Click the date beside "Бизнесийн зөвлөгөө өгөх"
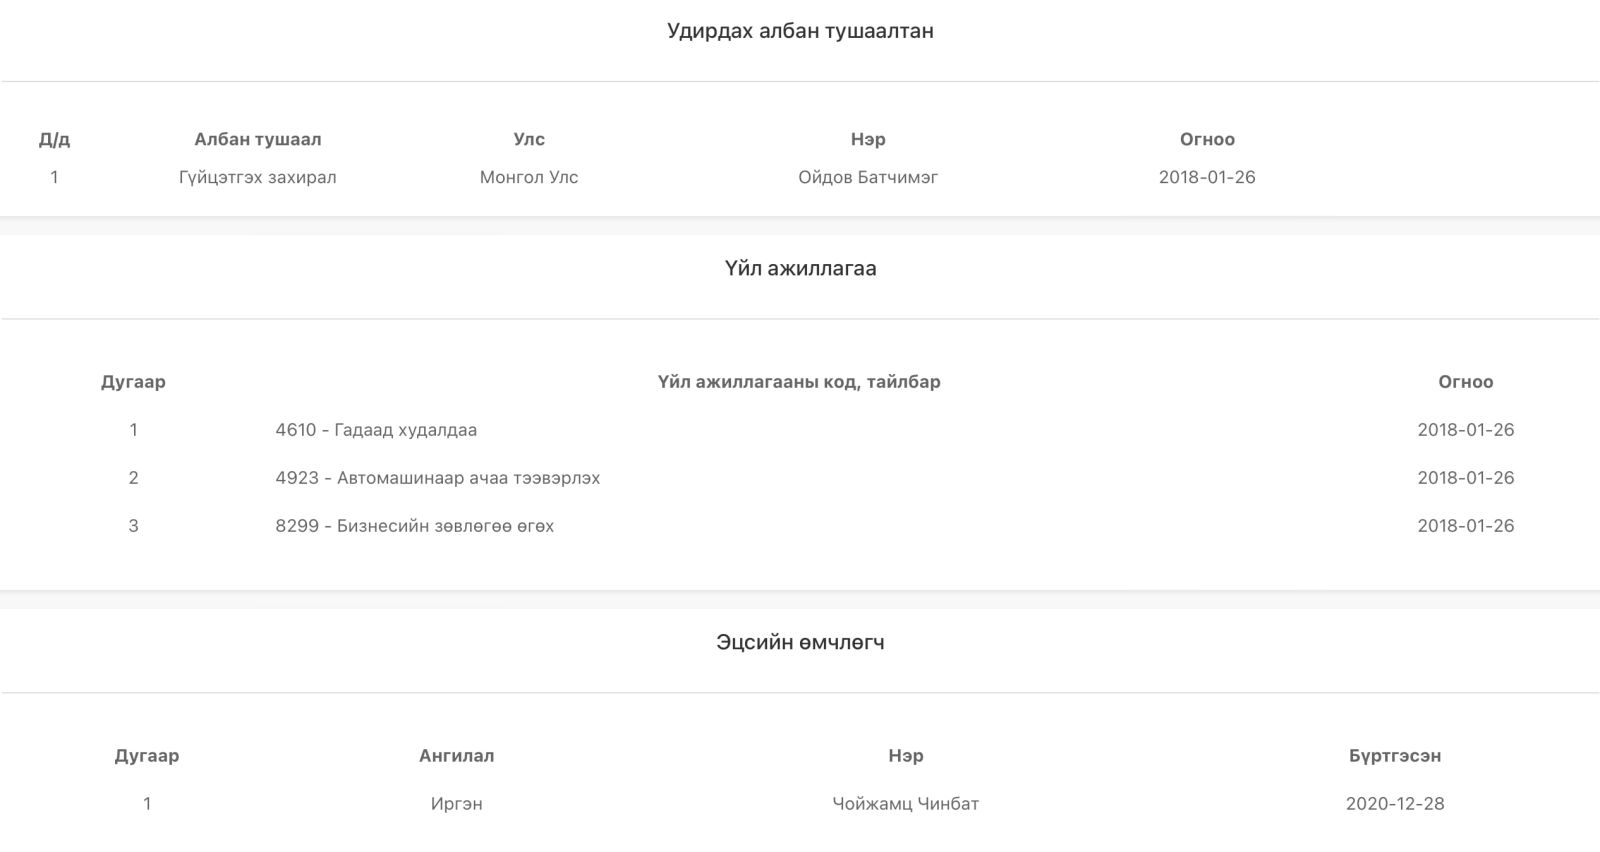This screenshot has width=1600, height=852. pyautogui.click(x=1465, y=526)
